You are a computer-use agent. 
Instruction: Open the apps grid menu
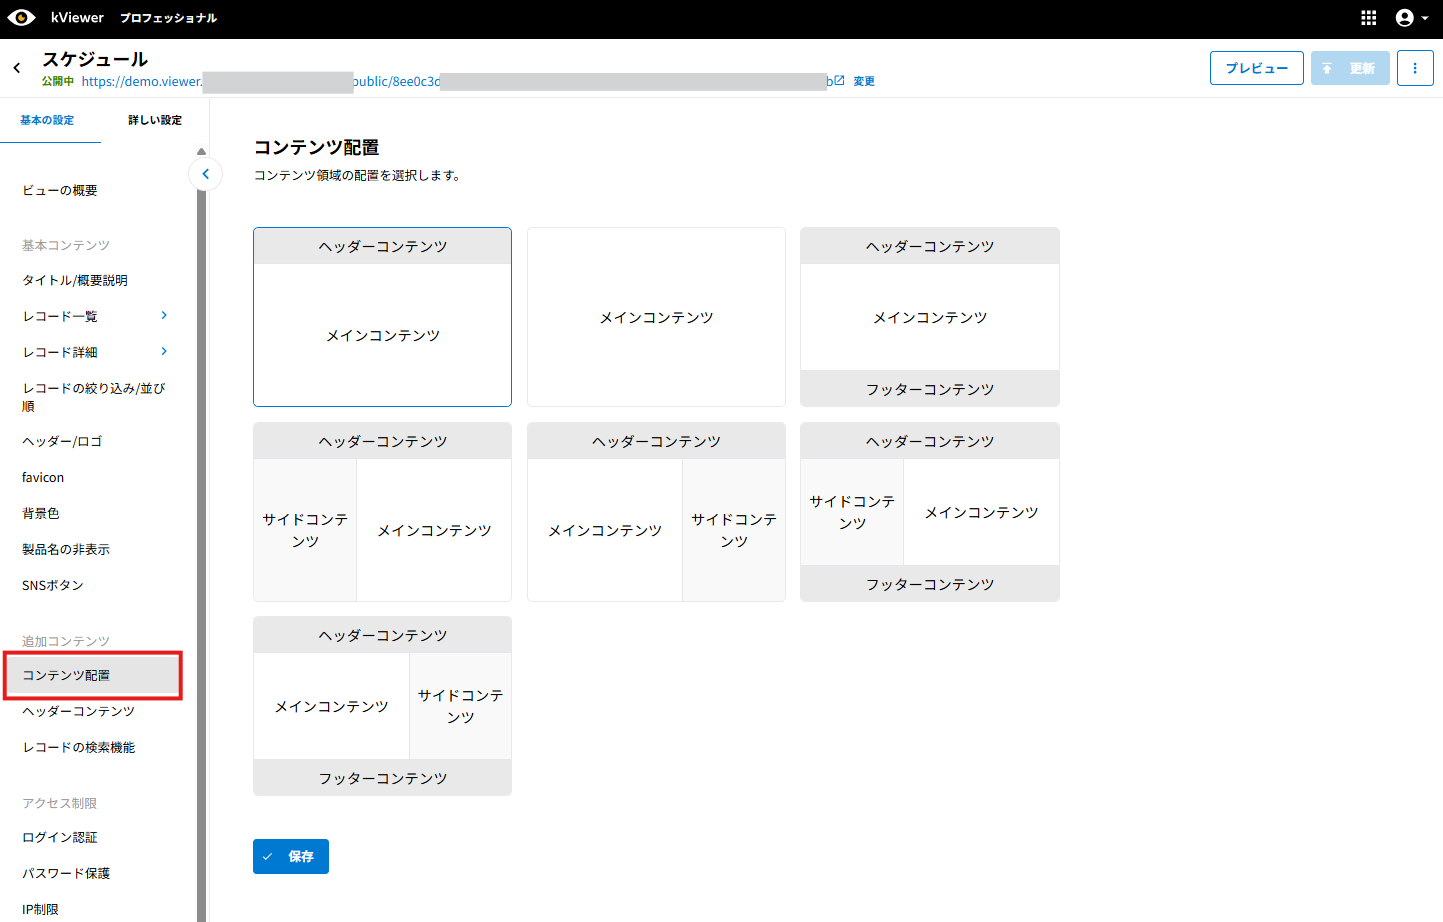click(x=1368, y=18)
